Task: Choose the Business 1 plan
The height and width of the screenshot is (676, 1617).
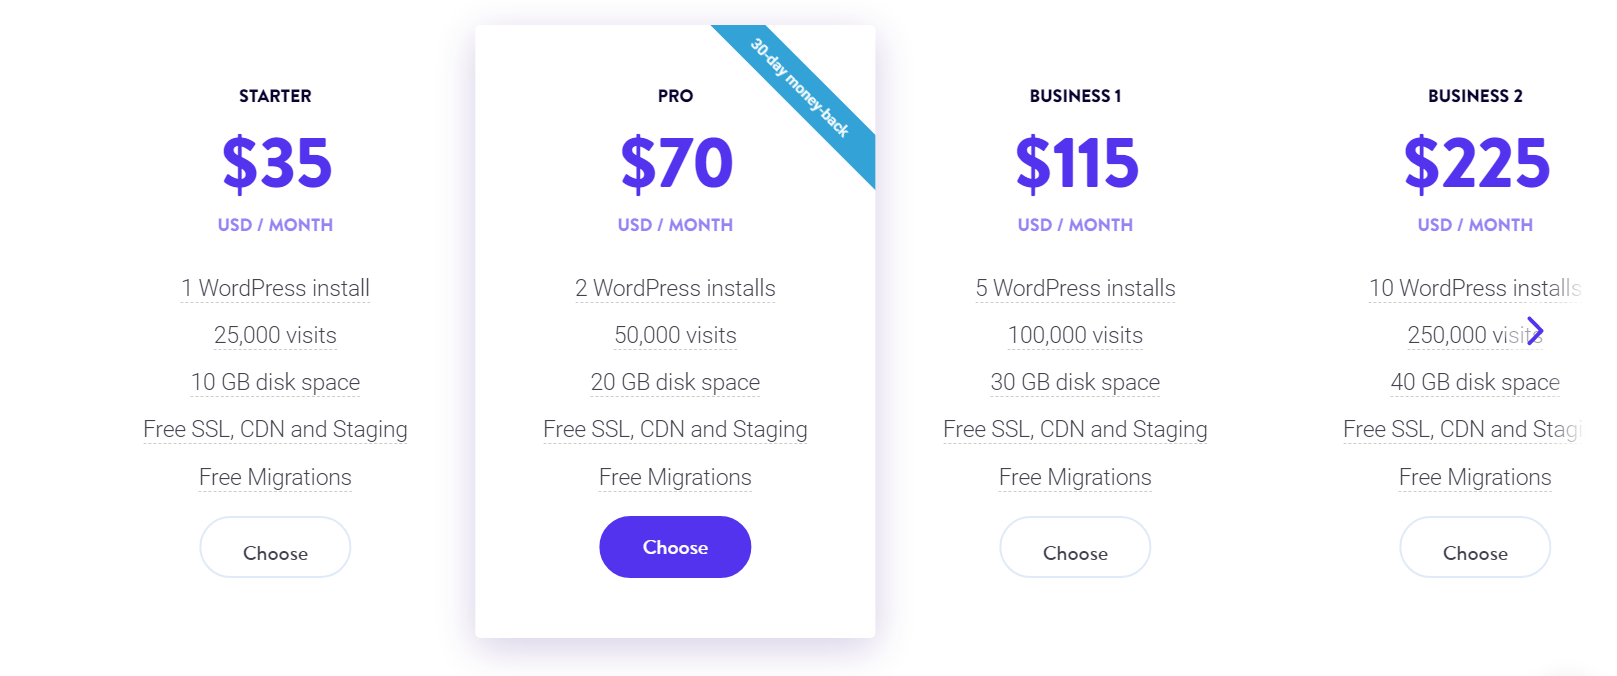Action: pos(1075,547)
